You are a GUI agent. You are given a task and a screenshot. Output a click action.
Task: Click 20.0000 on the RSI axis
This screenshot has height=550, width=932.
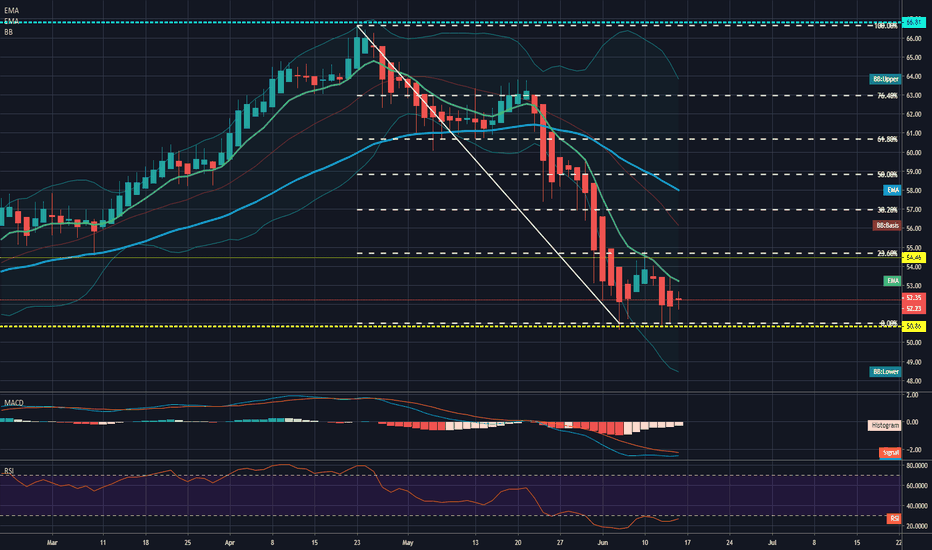[917, 526]
